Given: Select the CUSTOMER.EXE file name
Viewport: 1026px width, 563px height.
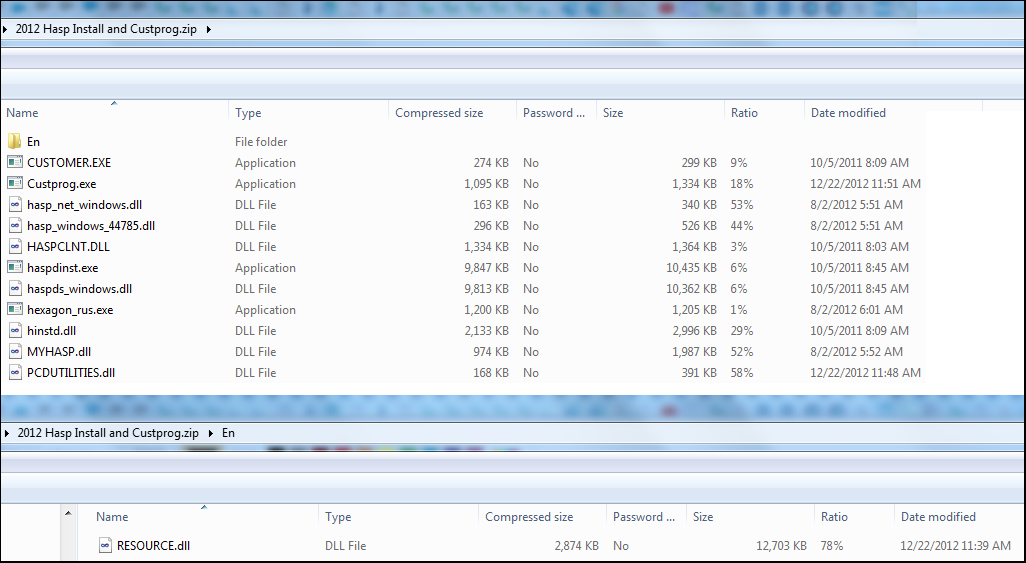Looking at the screenshot, I should pyautogui.click(x=69, y=162).
